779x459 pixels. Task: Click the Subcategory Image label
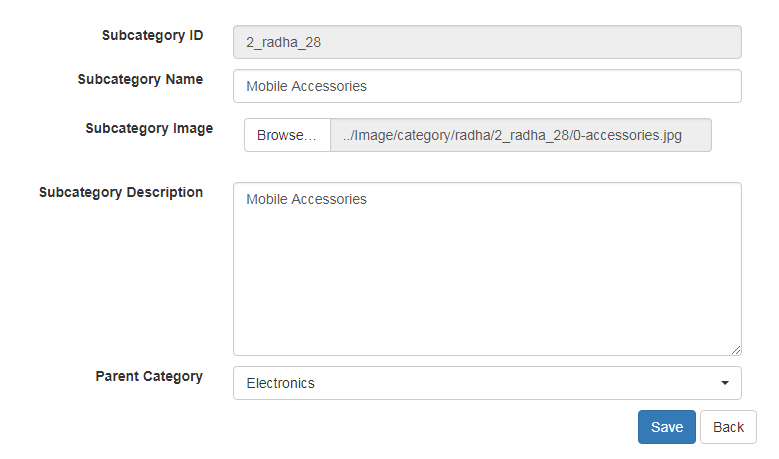coord(149,128)
